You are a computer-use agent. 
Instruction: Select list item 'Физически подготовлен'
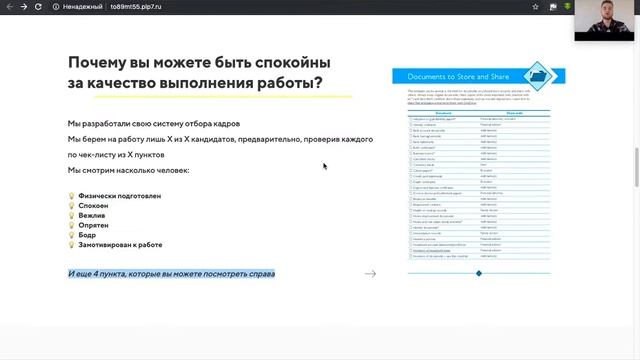click(x=120, y=196)
